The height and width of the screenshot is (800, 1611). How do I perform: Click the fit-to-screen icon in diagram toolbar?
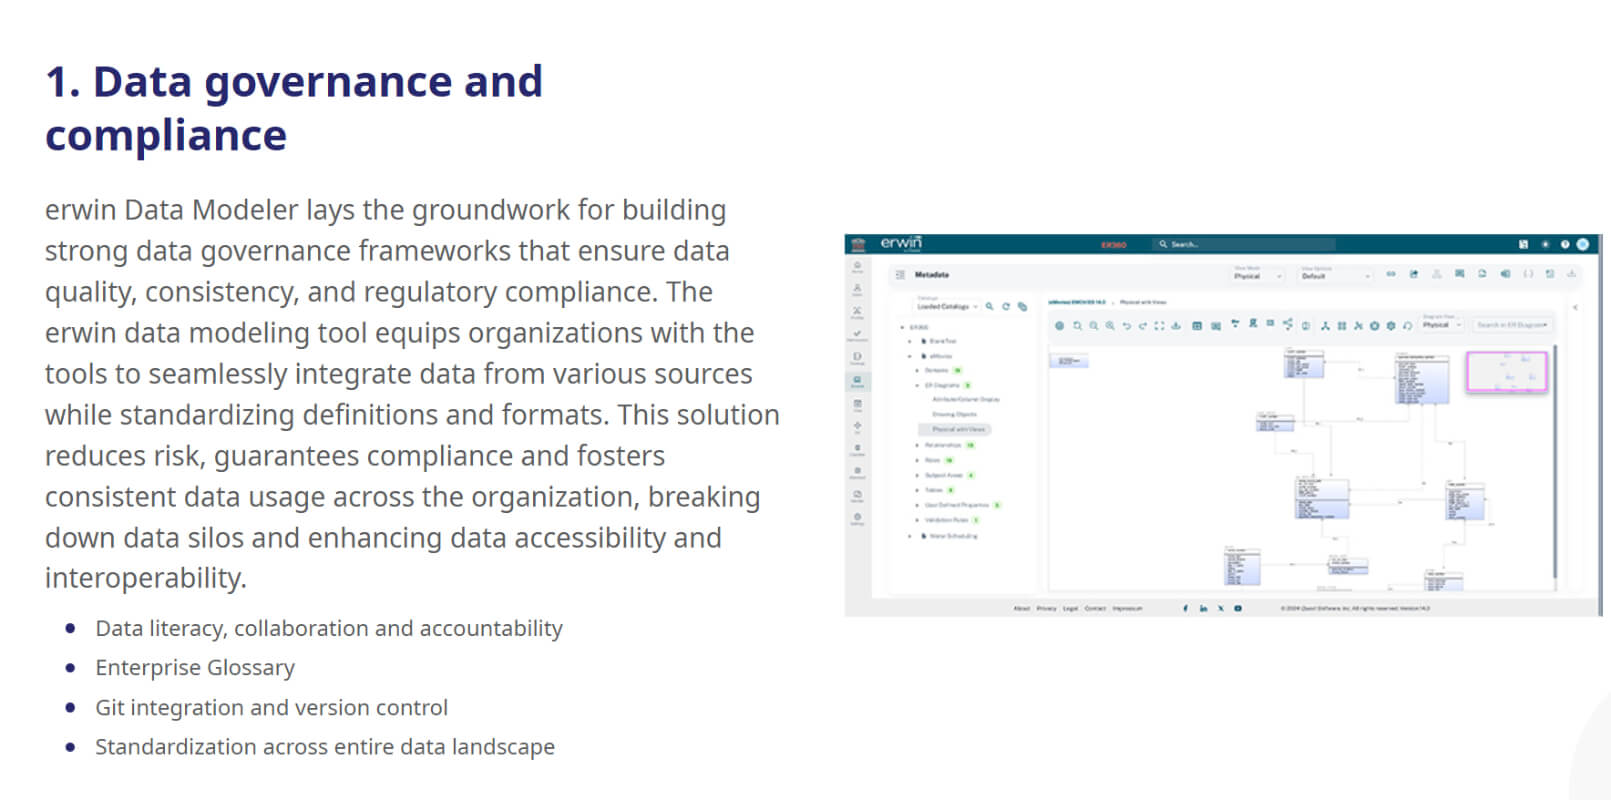[x=1159, y=326]
